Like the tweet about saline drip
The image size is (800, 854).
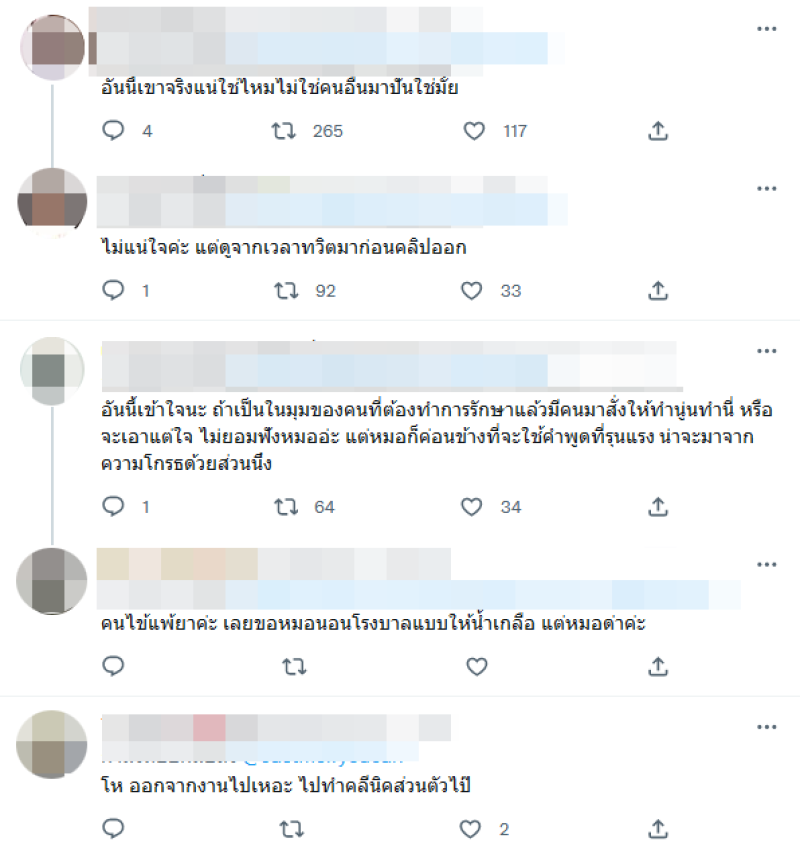477,667
